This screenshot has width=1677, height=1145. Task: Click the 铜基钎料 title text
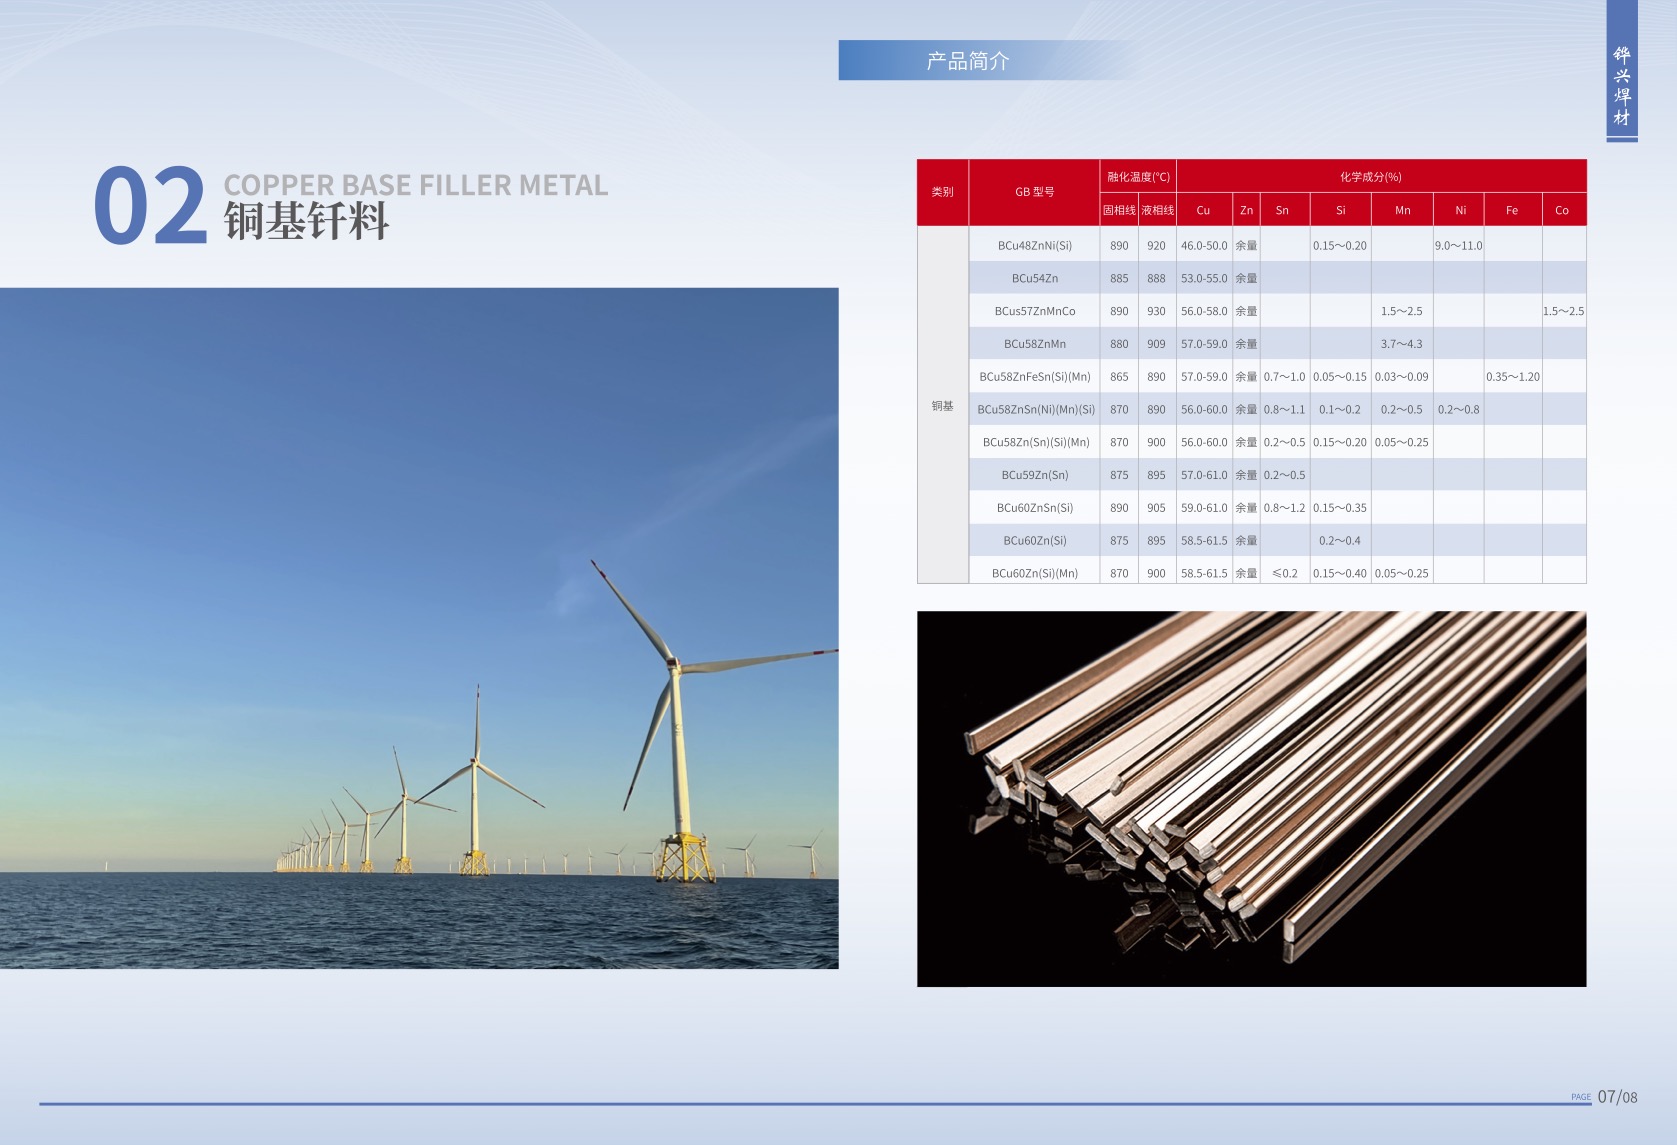click(x=306, y=222)
